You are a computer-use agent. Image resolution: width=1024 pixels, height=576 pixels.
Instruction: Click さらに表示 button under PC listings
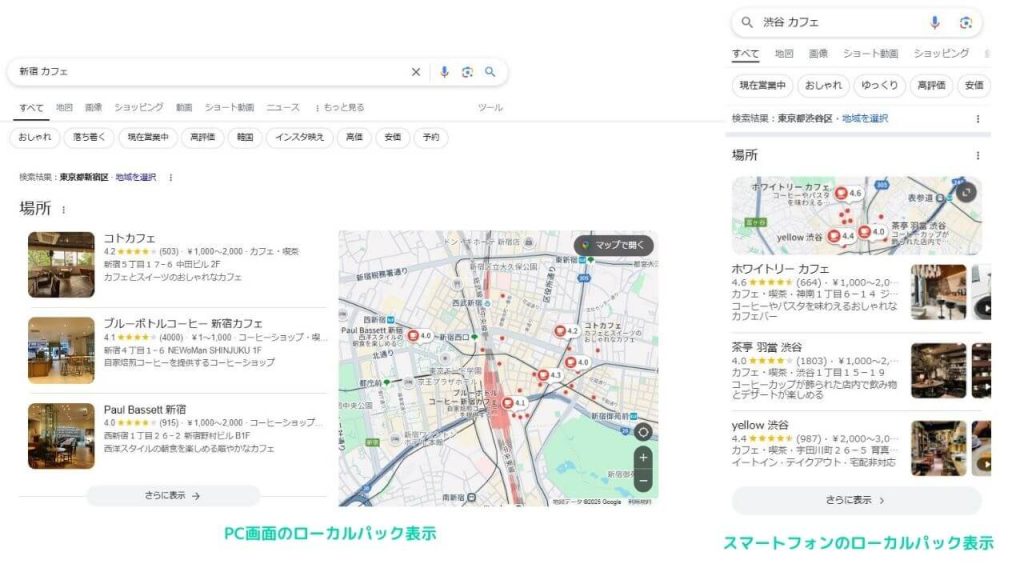[173, 496]
